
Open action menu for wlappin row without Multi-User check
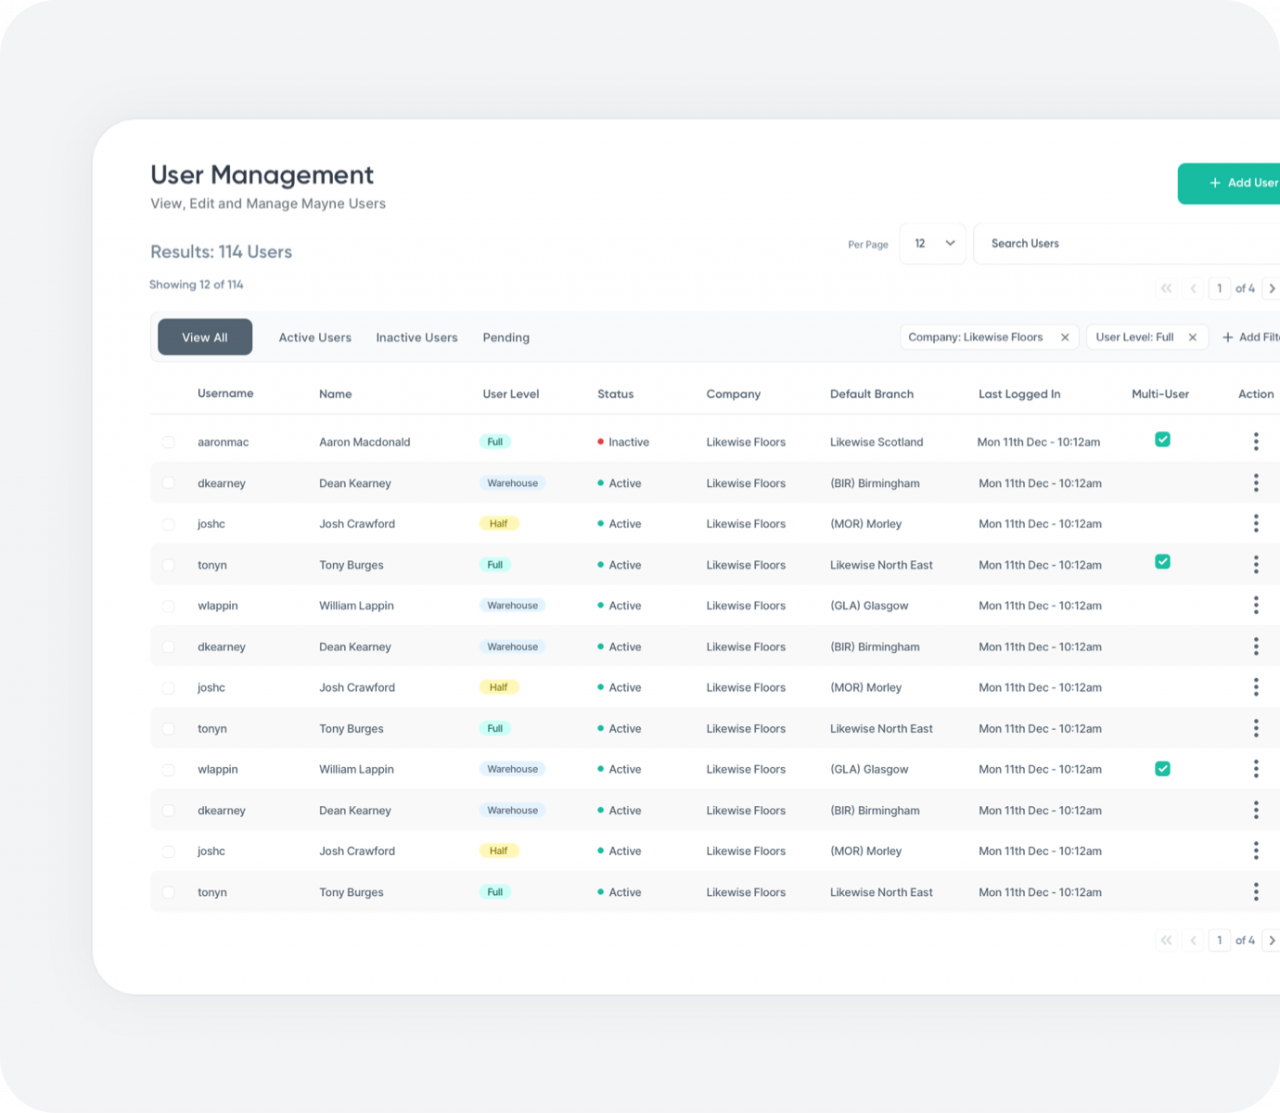tap(1256, 606)
